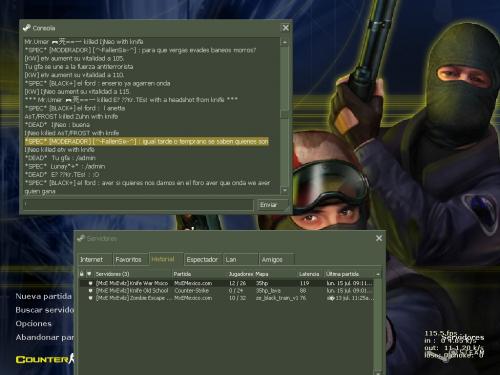Close the Servidores window
Viewport: 500px width, 375px height.
point(379,238)
